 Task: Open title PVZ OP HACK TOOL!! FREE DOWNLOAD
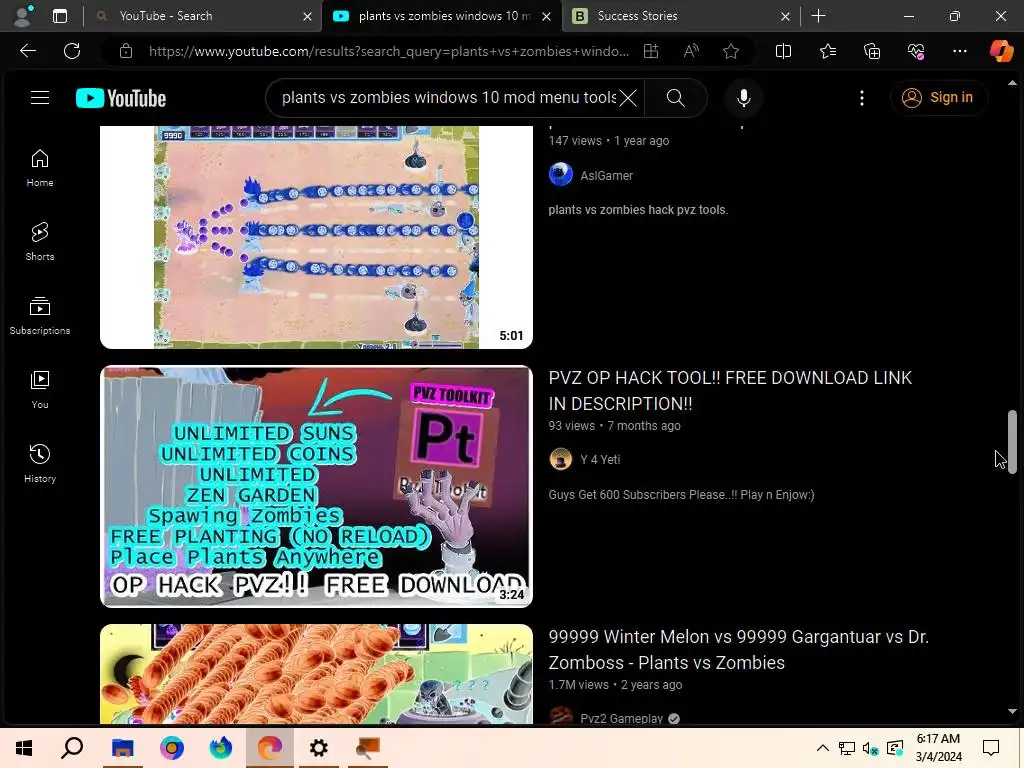point(730,391)
